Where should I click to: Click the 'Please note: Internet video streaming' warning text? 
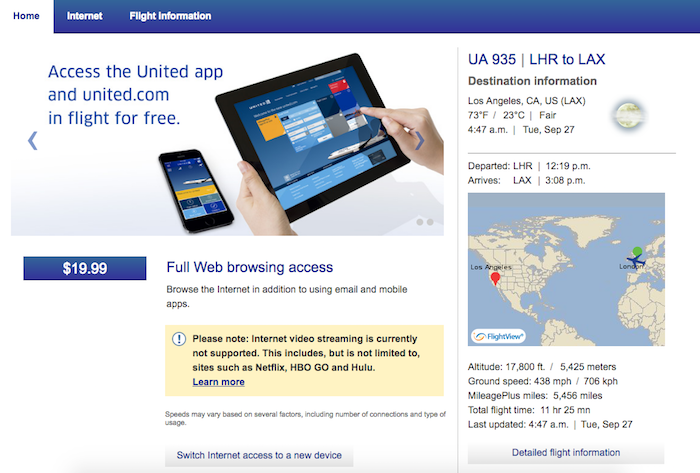306,353
